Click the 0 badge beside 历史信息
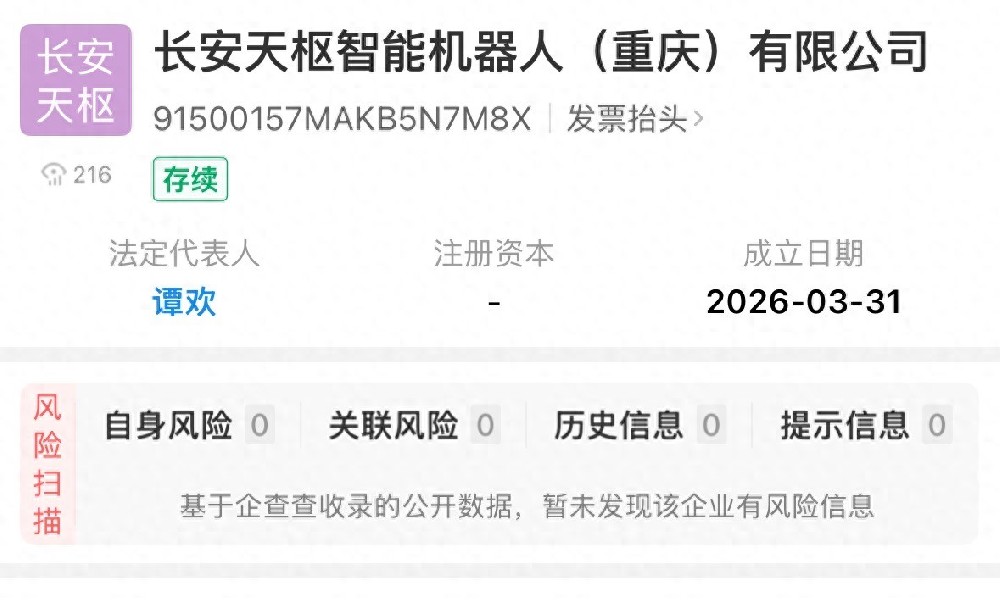This screenshot has width=1000, height=606. pos(711,425)
